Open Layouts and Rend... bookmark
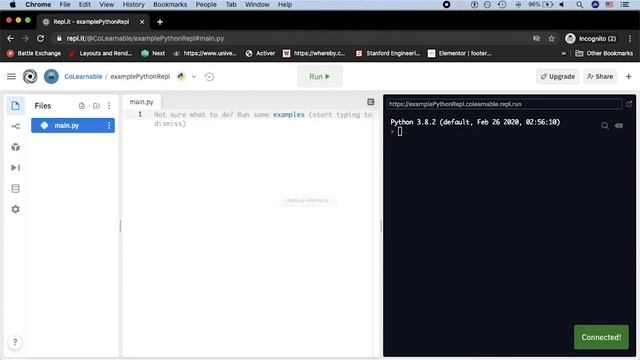640x360 pixels. pyautogui.click(x=100, y=53)
